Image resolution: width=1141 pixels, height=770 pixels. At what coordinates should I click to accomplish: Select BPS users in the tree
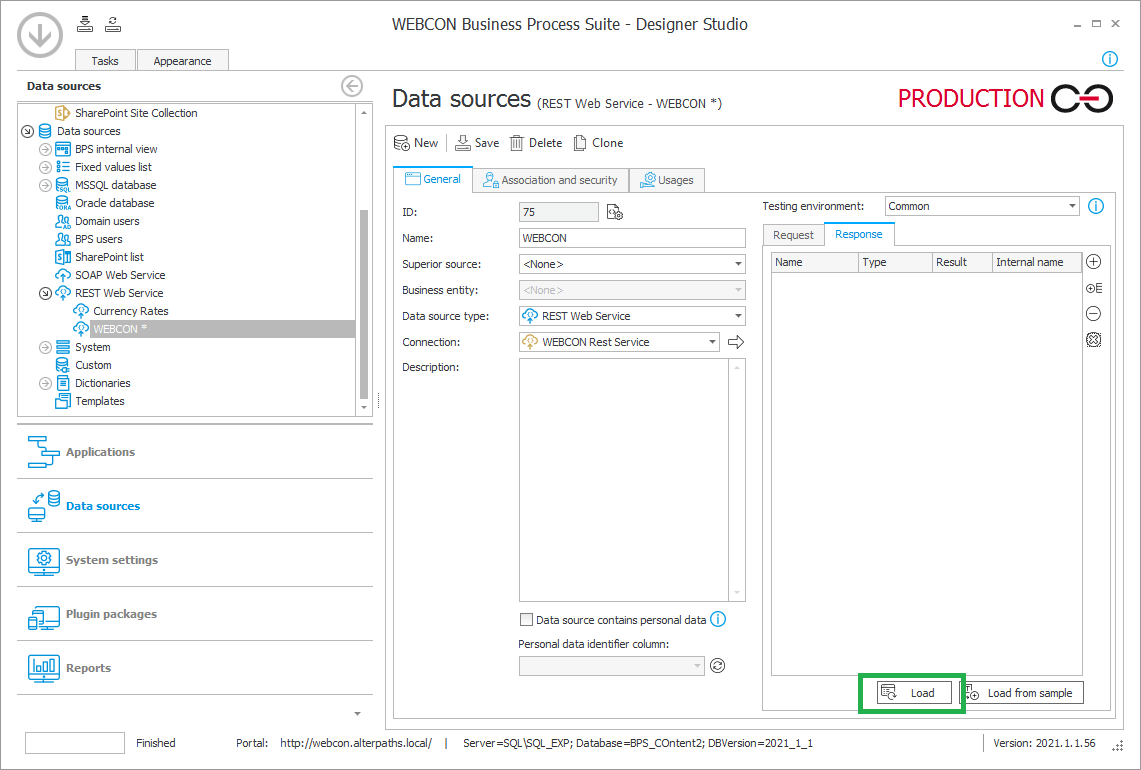point(98,239)
